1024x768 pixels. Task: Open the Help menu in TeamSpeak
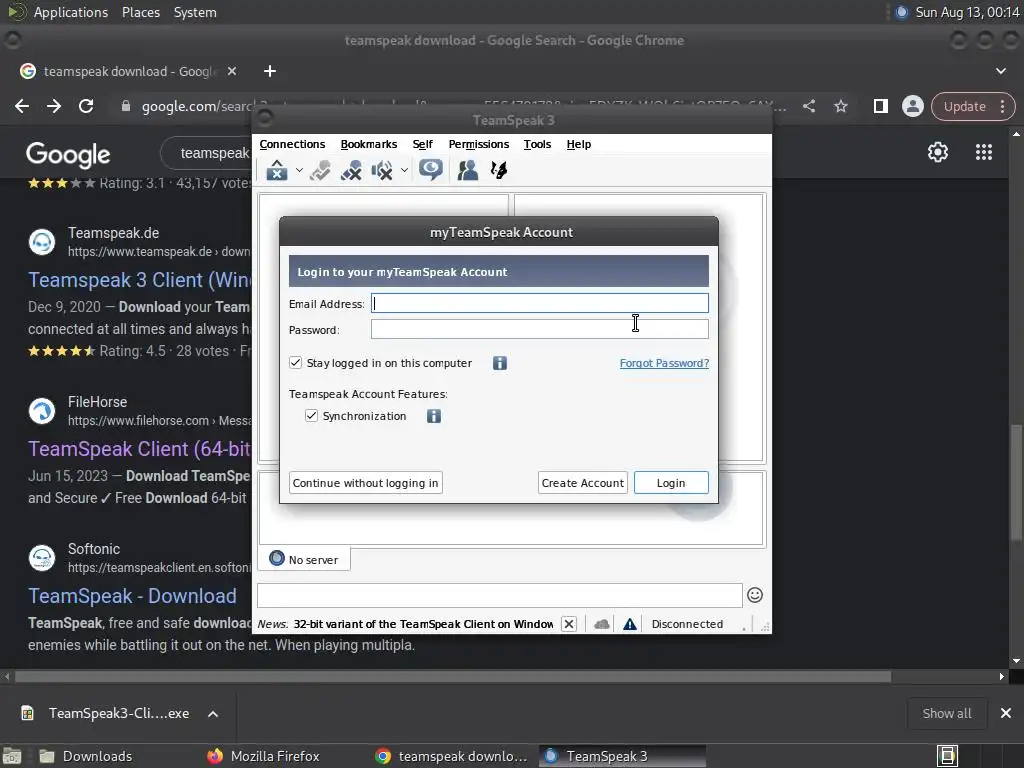(x=579, y=144)
